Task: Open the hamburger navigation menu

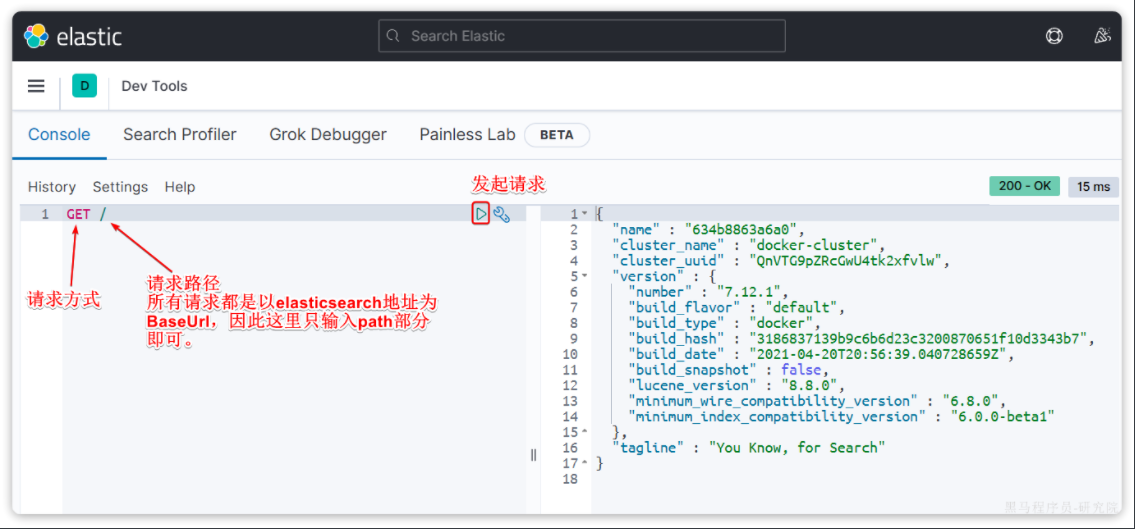Action: tap(36, 86)
